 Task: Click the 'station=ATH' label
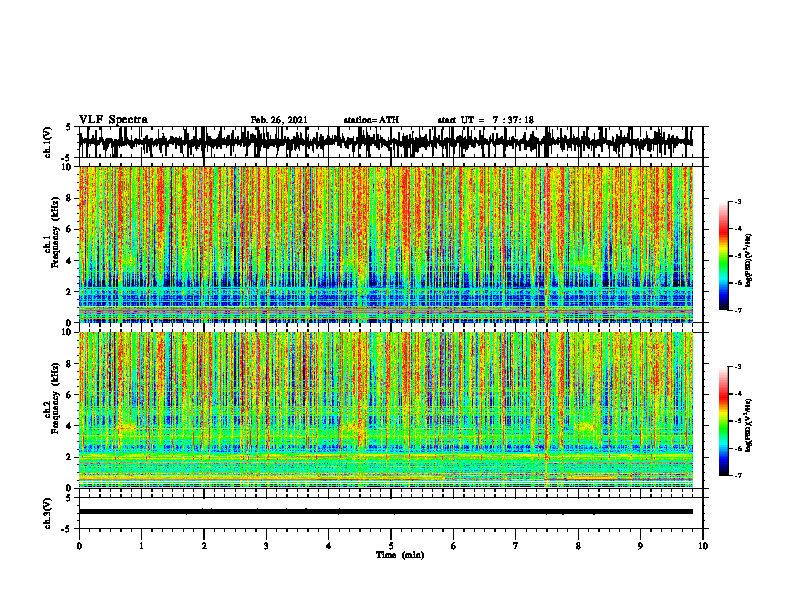371,120
